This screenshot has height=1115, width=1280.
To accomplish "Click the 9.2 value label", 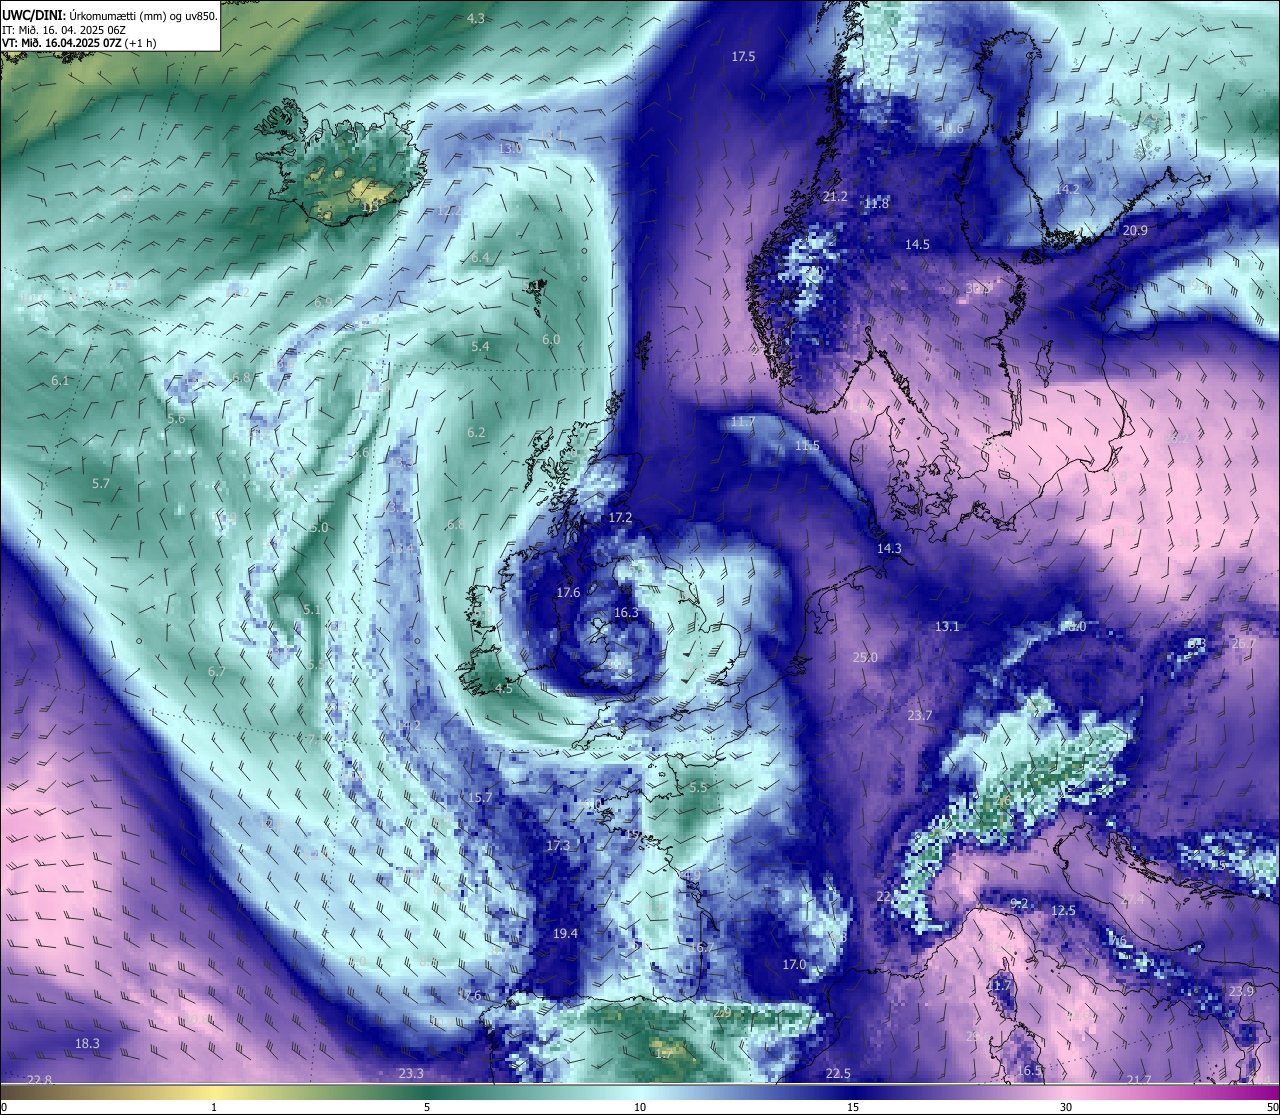I will [1019, 904].
